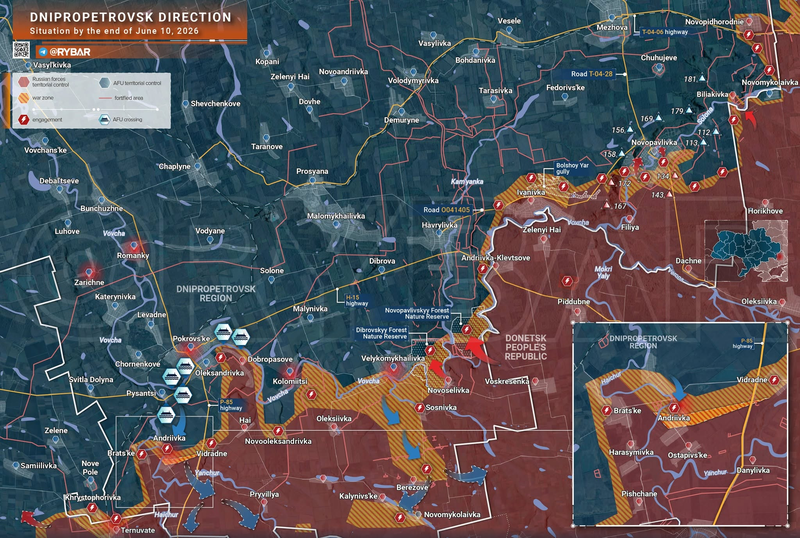Click the engagement symbol in the legend

point(23,119)
